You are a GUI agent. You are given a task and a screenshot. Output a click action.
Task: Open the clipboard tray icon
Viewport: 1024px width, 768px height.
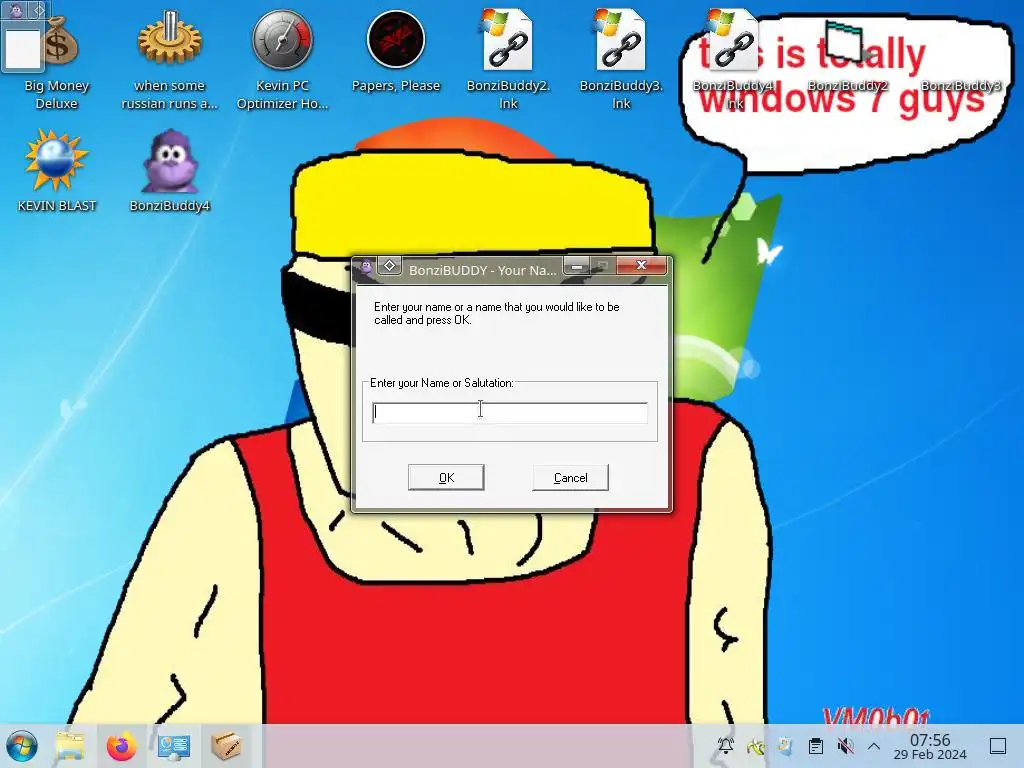coord(816,746)
